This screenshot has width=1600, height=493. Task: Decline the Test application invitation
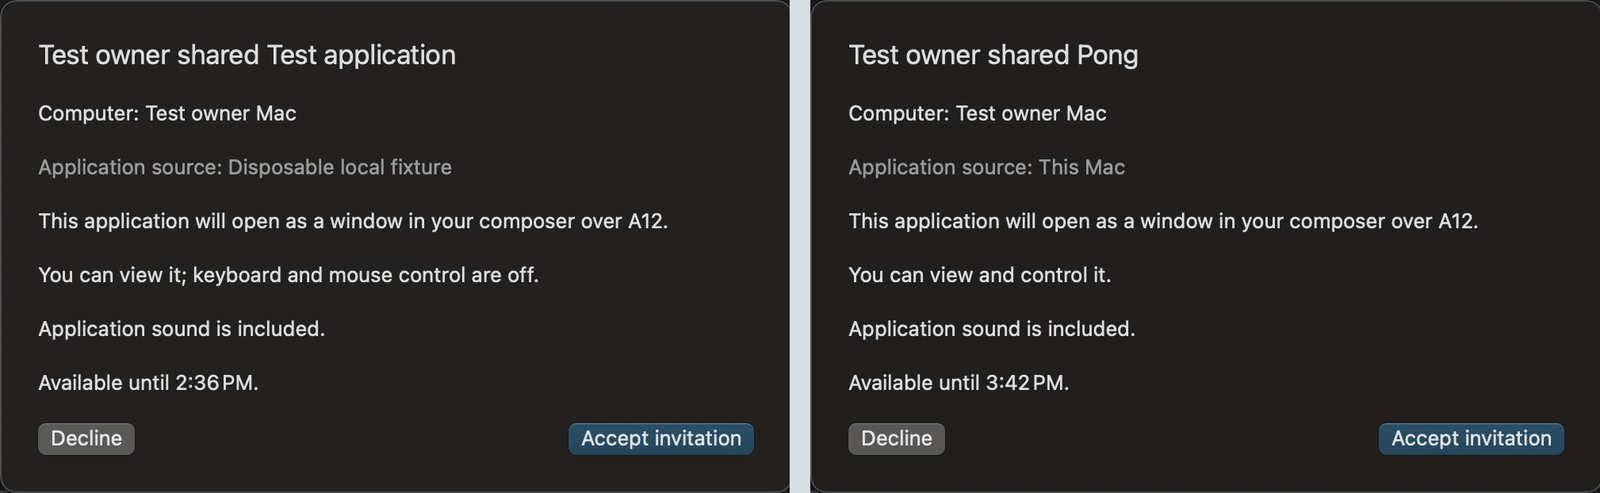[x=86, y=438]
